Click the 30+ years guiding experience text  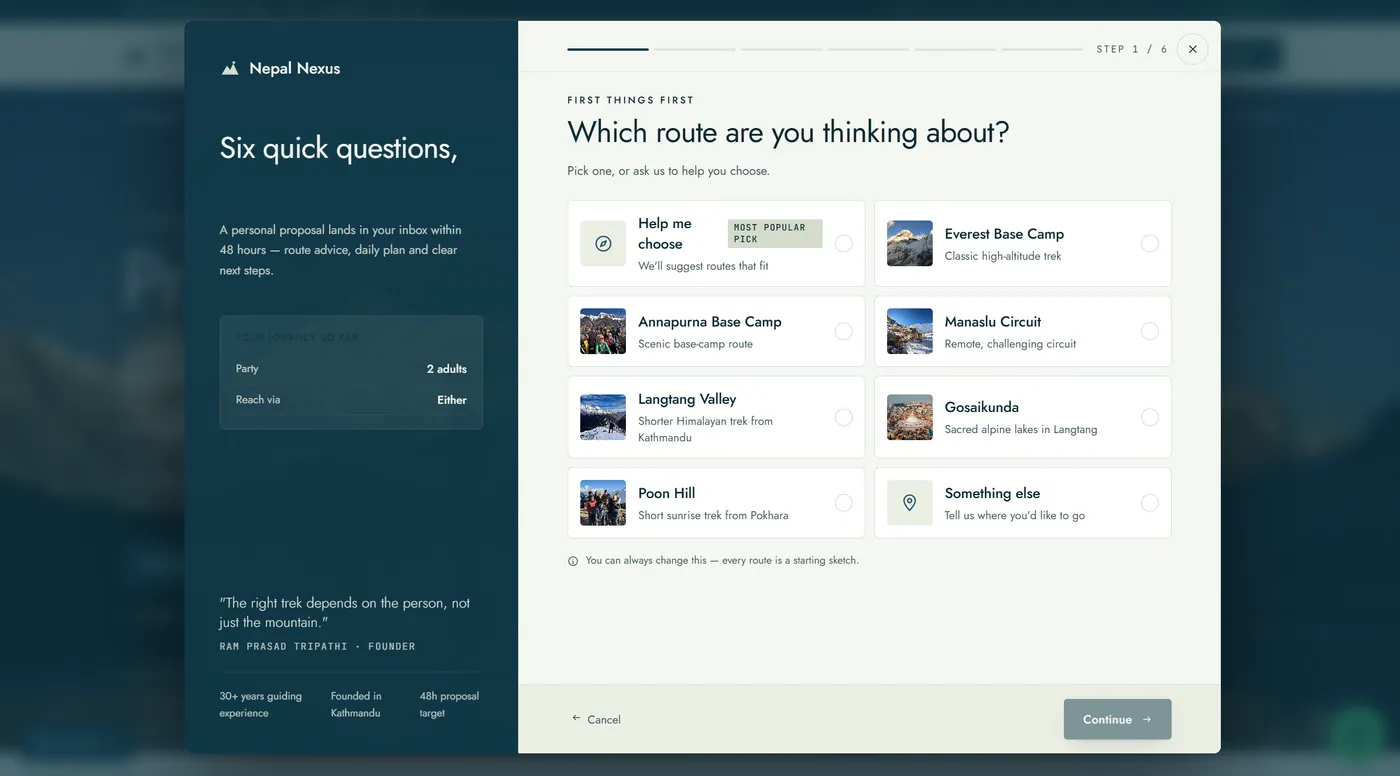[x=261, y=704]
